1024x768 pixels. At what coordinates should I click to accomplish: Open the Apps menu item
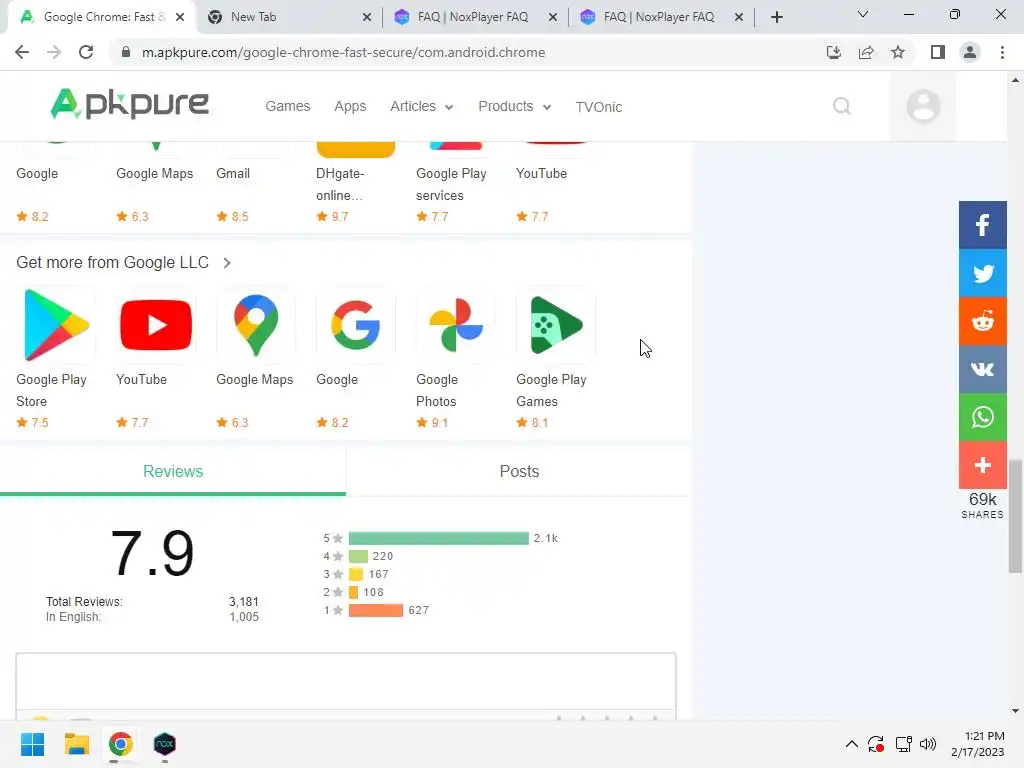coord(350,106)
